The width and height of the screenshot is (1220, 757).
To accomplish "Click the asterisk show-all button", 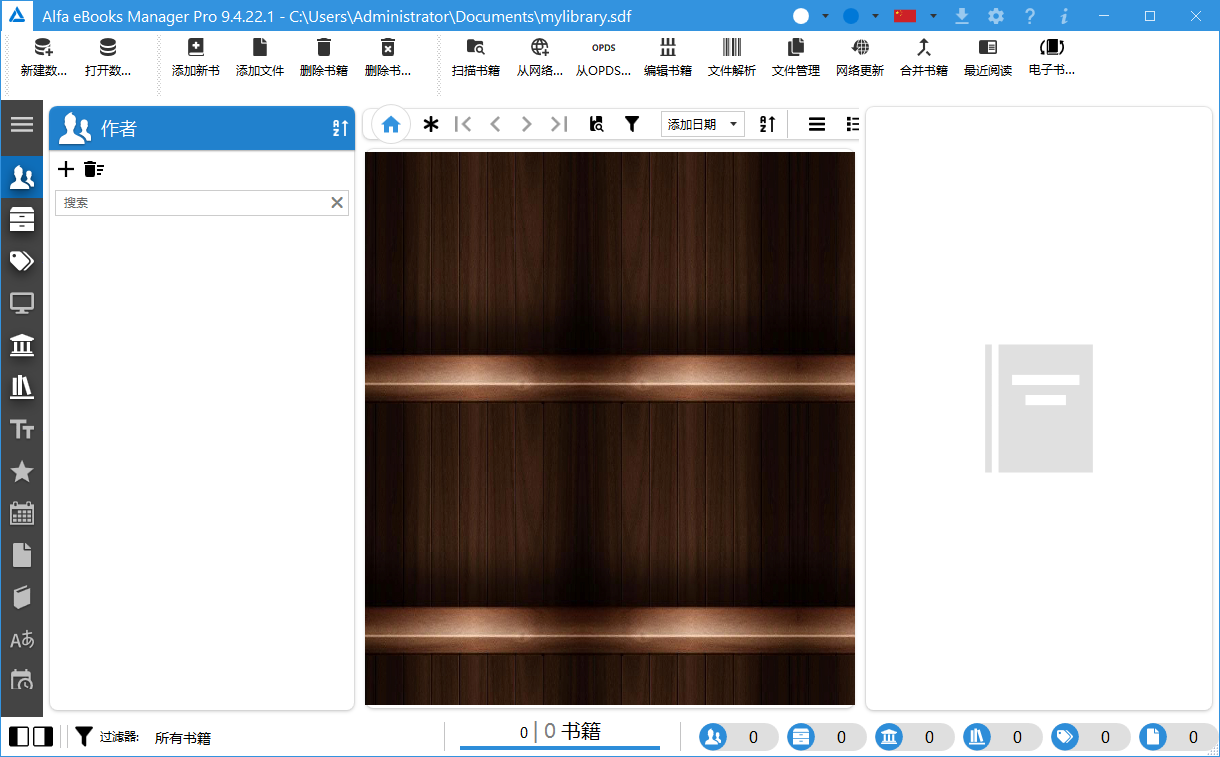I will [431, 124].
